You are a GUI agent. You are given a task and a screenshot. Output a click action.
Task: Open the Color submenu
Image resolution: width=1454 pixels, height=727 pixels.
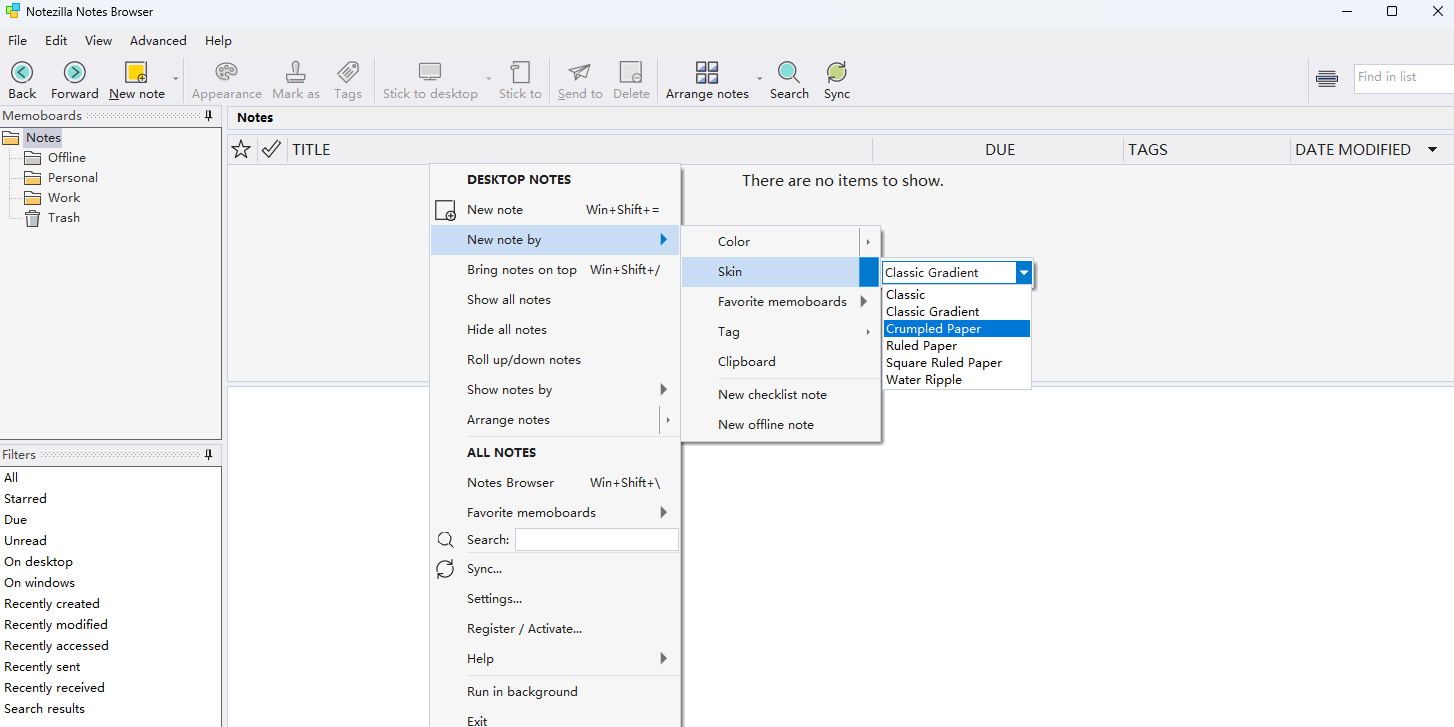click(x=734, y=242)
